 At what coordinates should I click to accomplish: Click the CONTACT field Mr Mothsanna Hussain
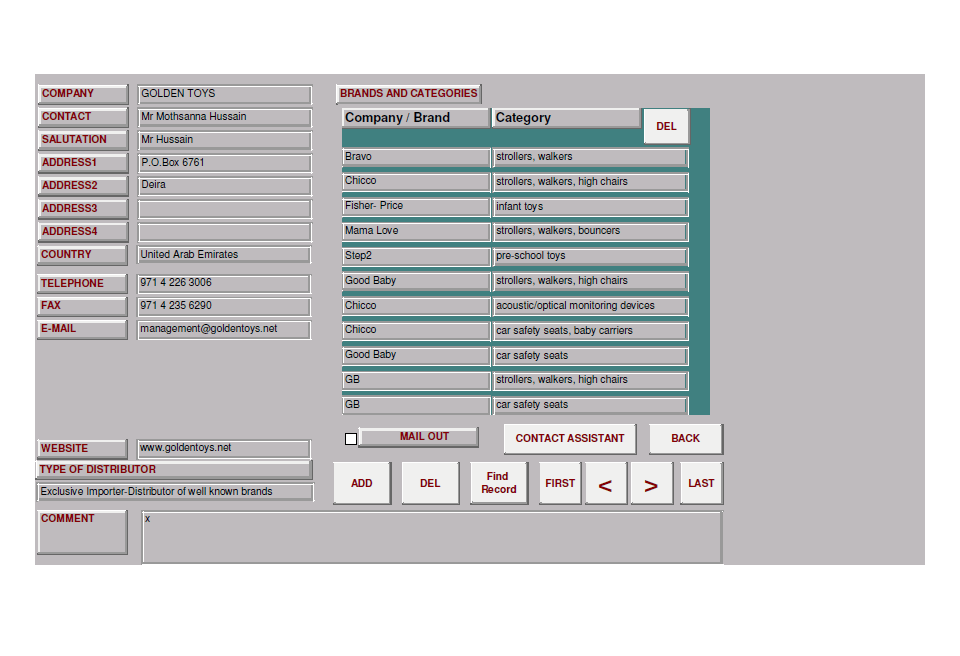(225, 117)
